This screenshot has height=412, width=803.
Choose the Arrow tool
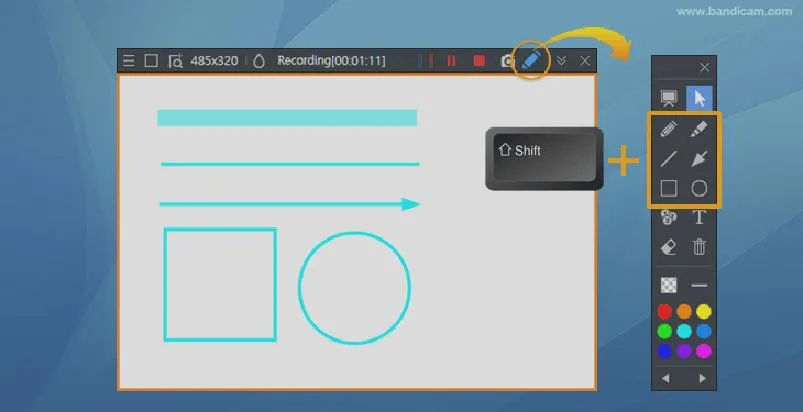[x=699, y=159]
